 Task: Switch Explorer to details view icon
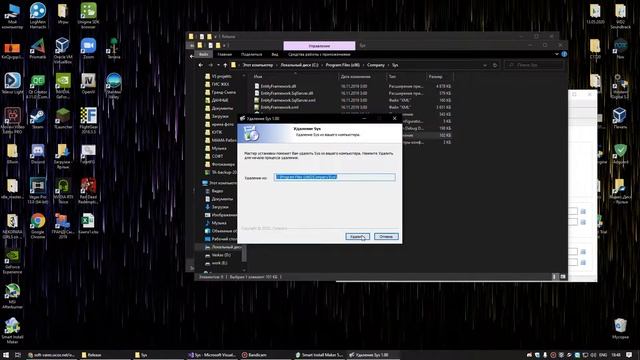pos(554,277)
